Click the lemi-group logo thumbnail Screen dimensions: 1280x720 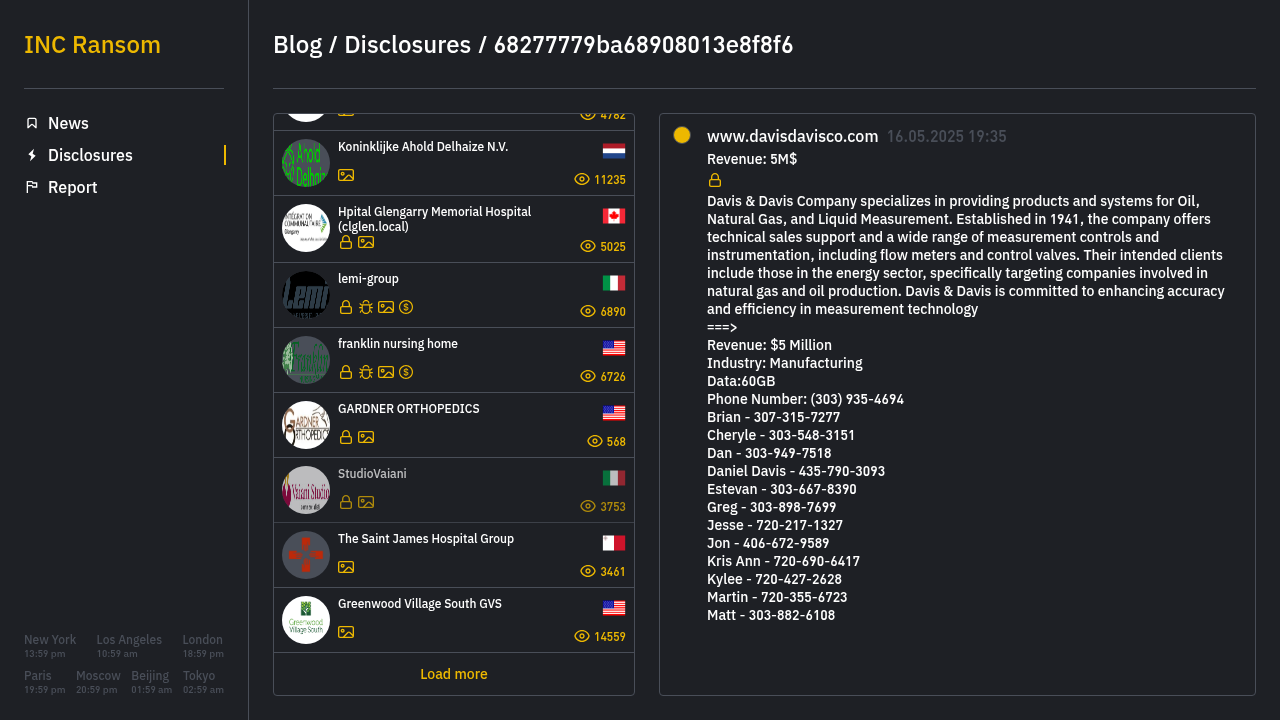(306, 295)
